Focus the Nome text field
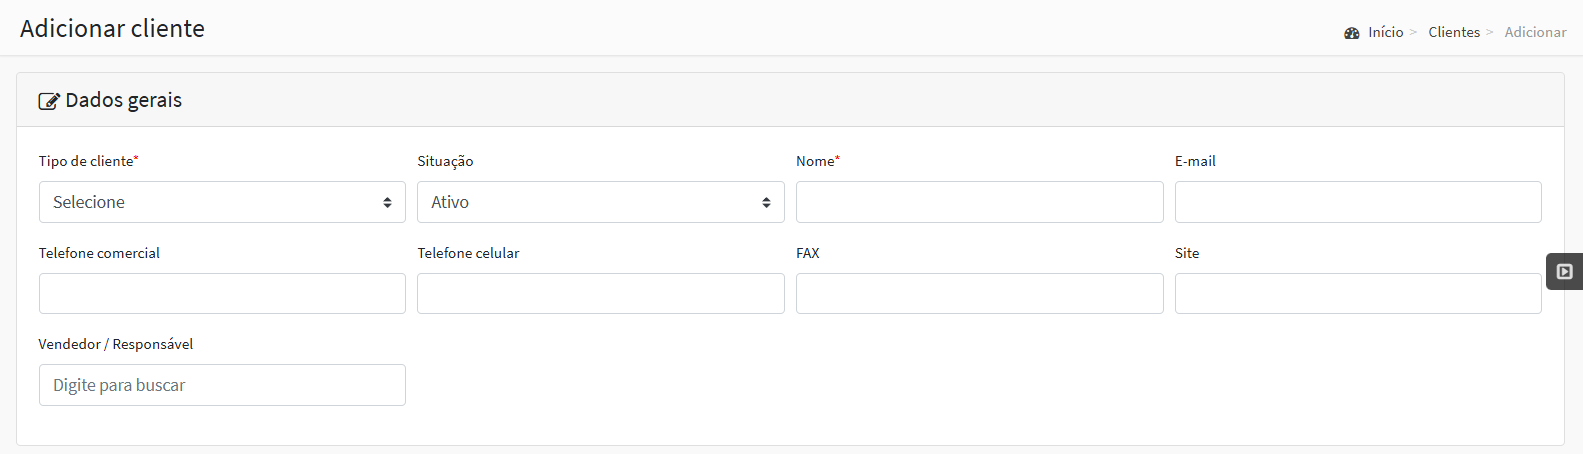The width and height of the screenshot is (1583, 454). tap(980, 202)
